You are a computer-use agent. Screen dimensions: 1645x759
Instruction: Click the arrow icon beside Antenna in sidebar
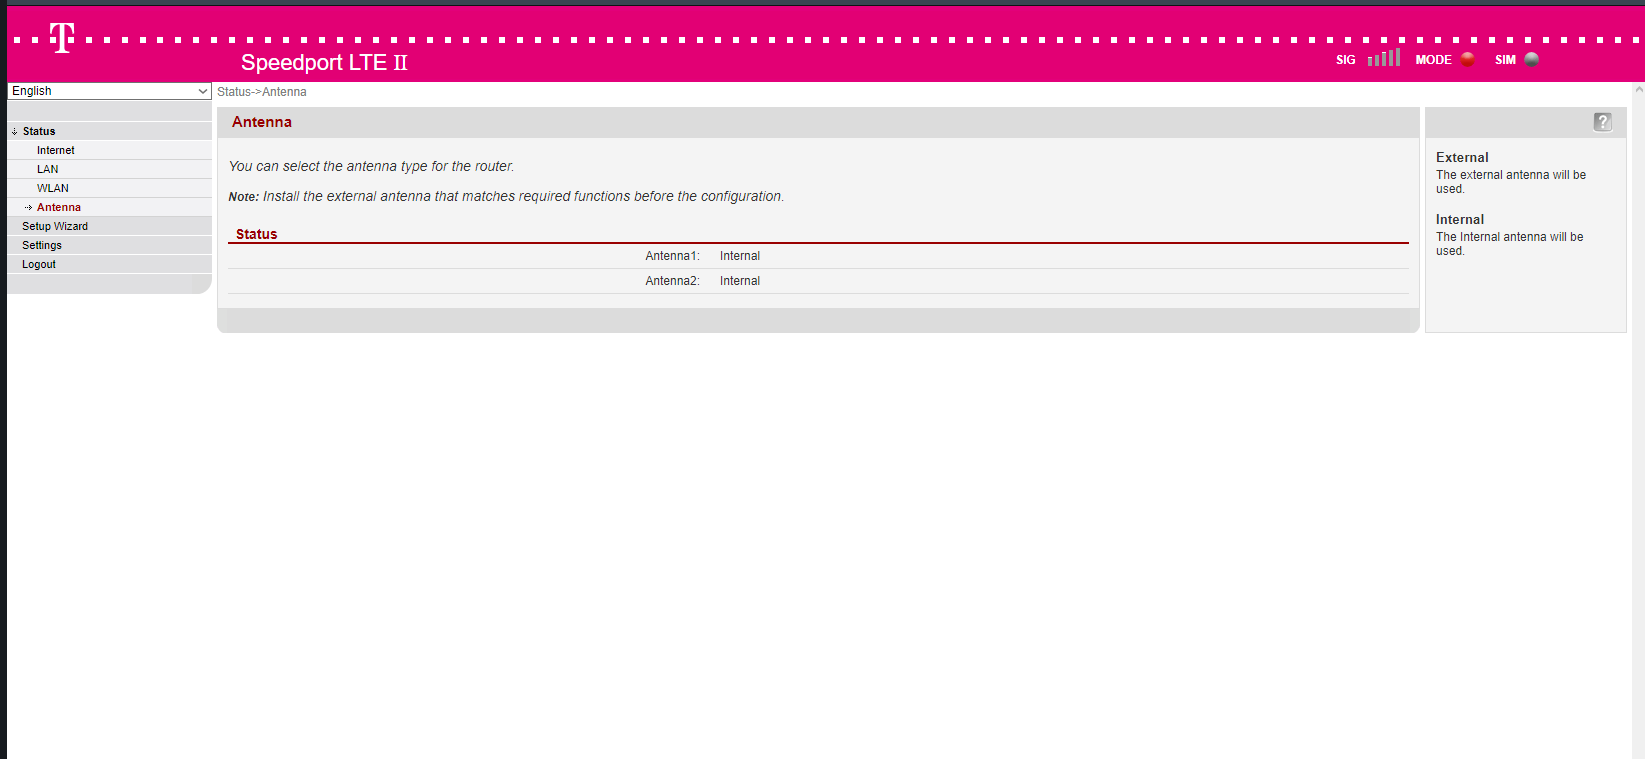pyautogui.click(x=28, y=207)
